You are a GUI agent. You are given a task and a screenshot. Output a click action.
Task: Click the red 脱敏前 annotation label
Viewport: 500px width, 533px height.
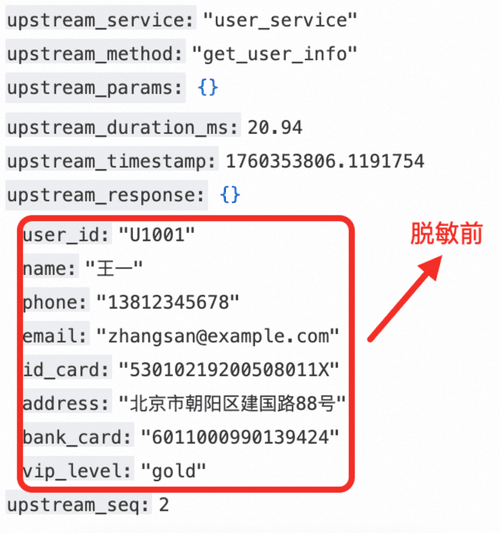coord(447,234)
